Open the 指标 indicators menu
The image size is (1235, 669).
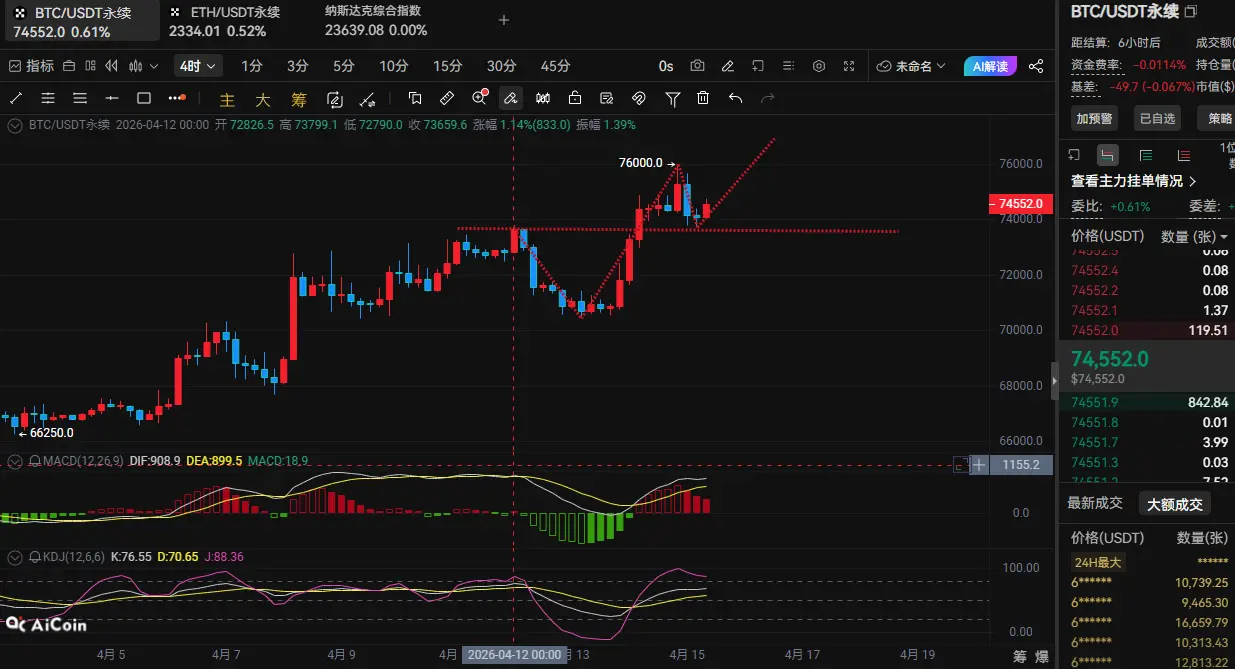tap(31, 66)
